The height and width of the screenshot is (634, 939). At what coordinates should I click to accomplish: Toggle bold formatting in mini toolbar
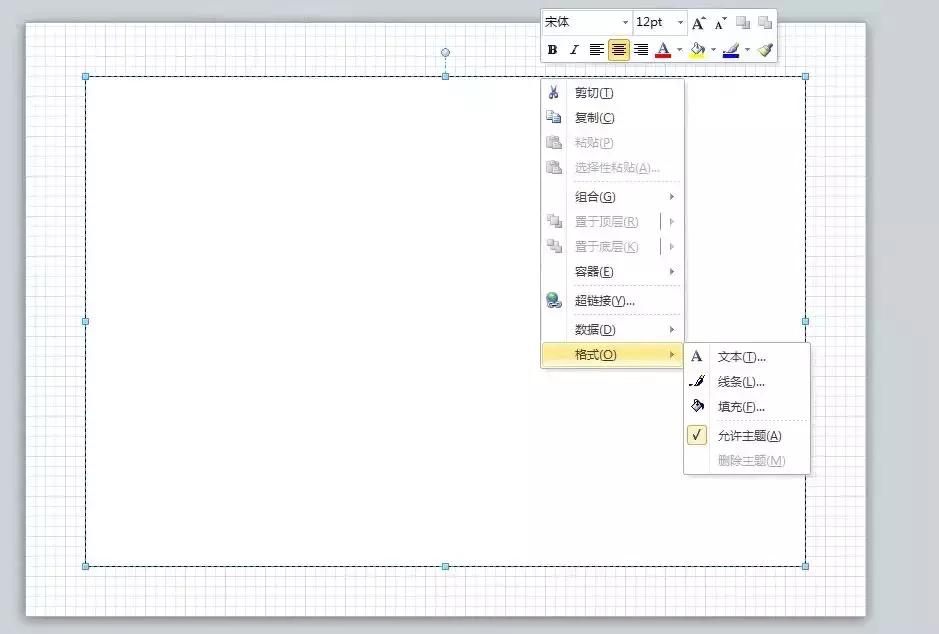[552, 50]
